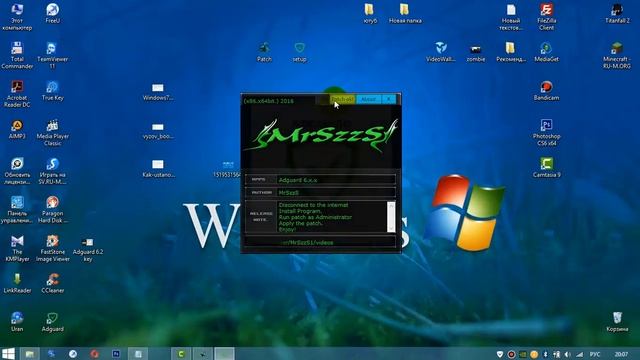
Task: Open Photoshop from the taskbar
Action: (116, 353)
